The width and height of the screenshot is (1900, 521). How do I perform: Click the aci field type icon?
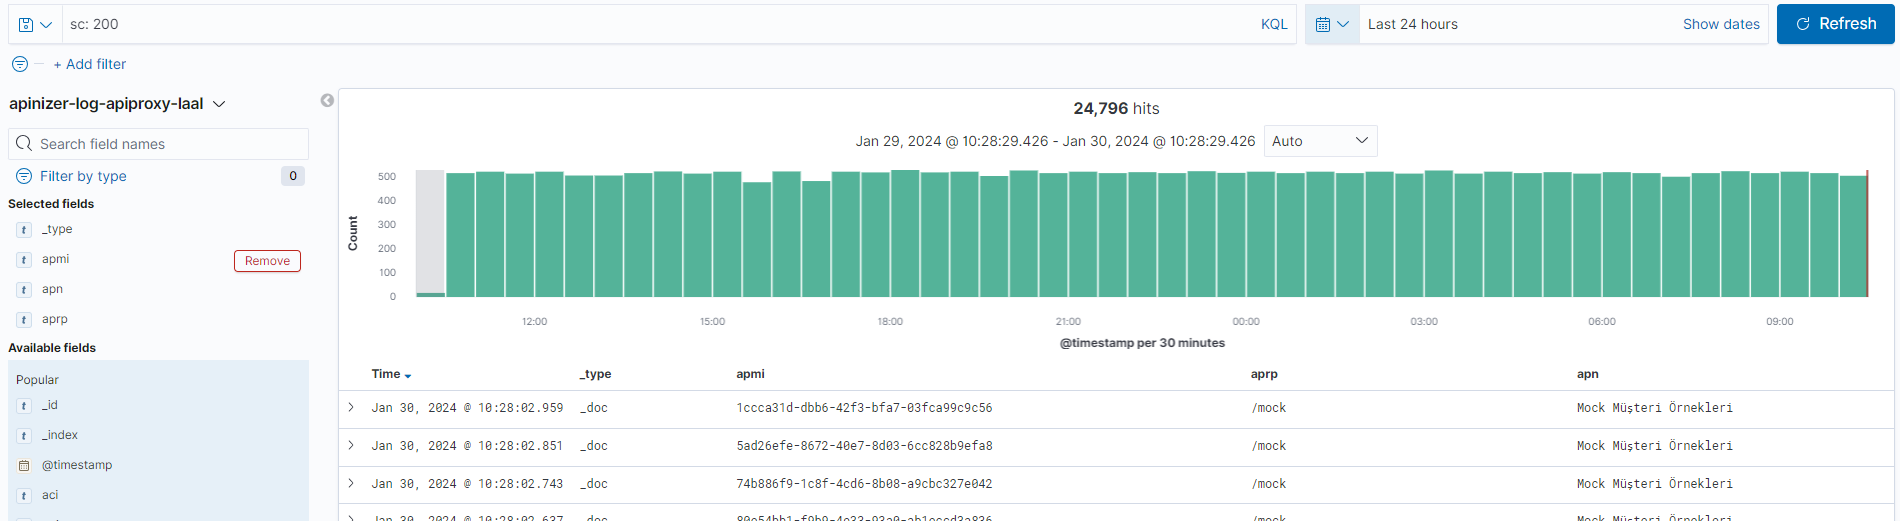click(24, 496)
